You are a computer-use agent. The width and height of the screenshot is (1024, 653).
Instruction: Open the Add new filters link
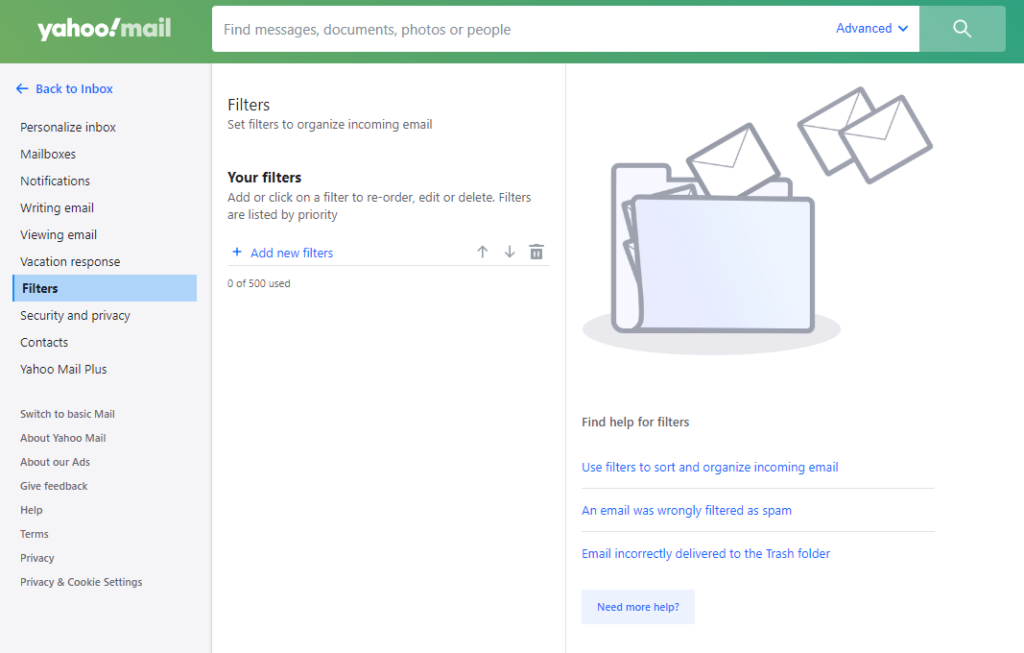point(290,252)
